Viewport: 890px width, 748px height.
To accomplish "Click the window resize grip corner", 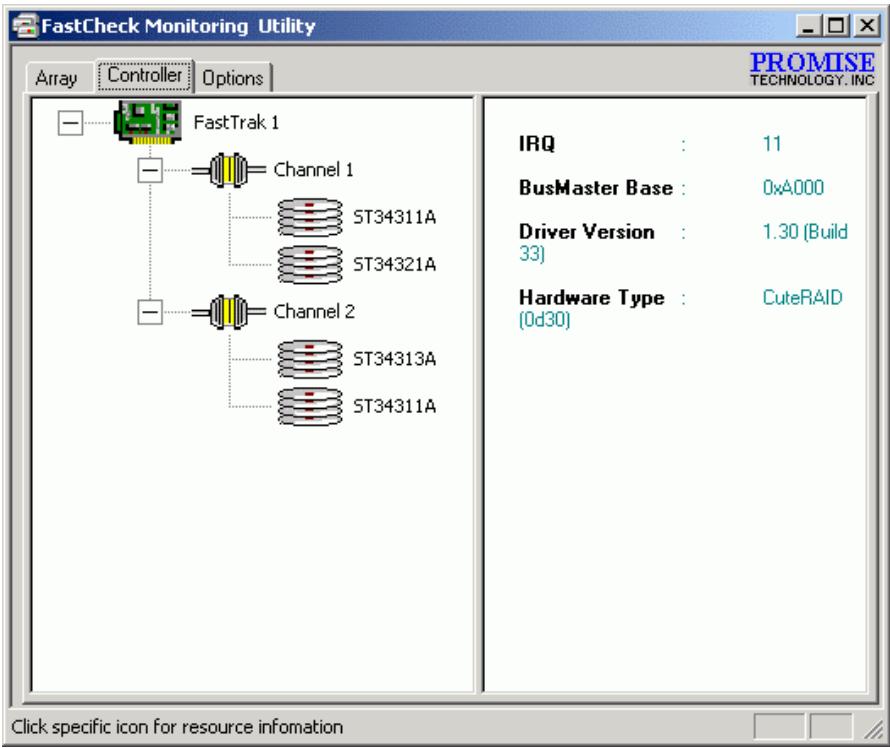I will (873, 730).
